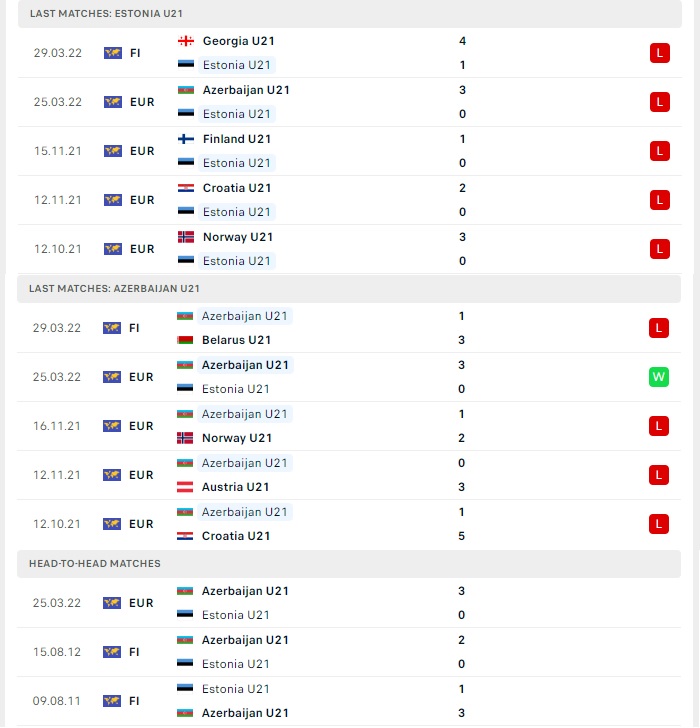Click the red L badge for Georgia match
The width and height of the screenshot is (700, 728).
click(660, 53)
